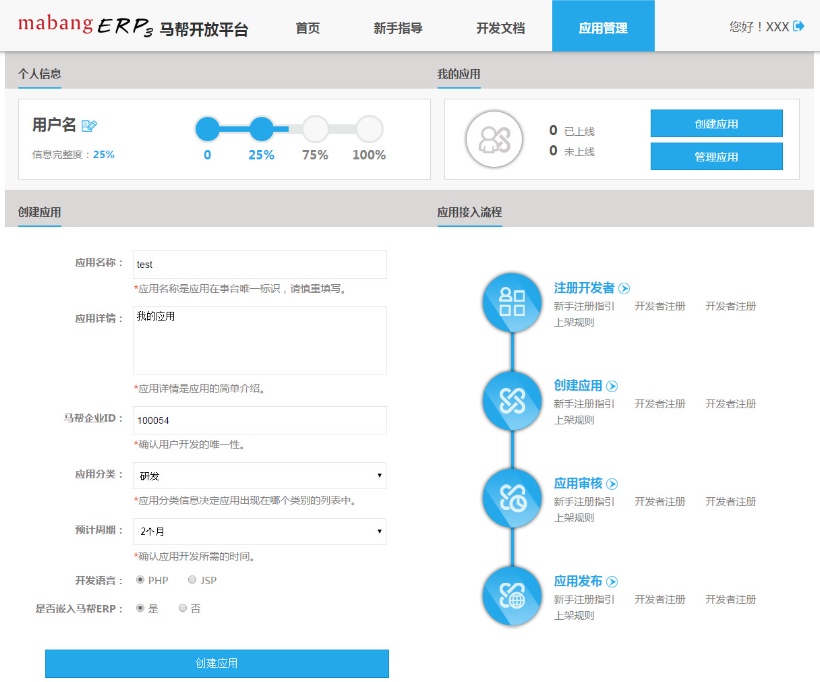
Task: Click the 应用审核 circular step icon
Action: (512, 497)
